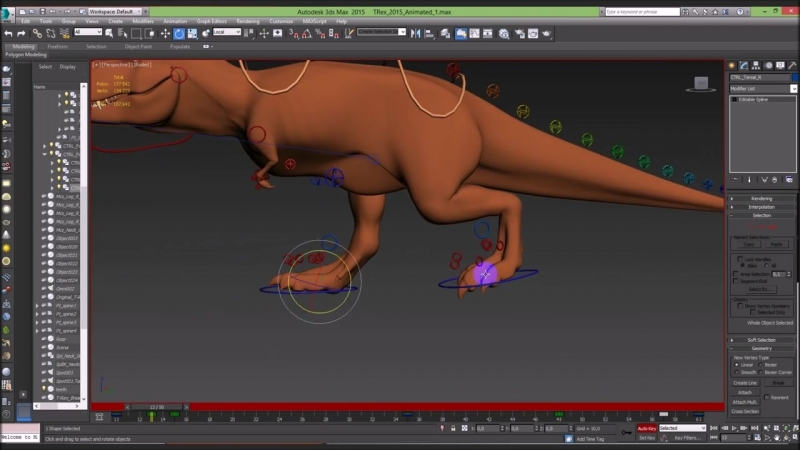Toggle Percent Snap
Screen dimensions: 800x450
[x=320, y=34]
